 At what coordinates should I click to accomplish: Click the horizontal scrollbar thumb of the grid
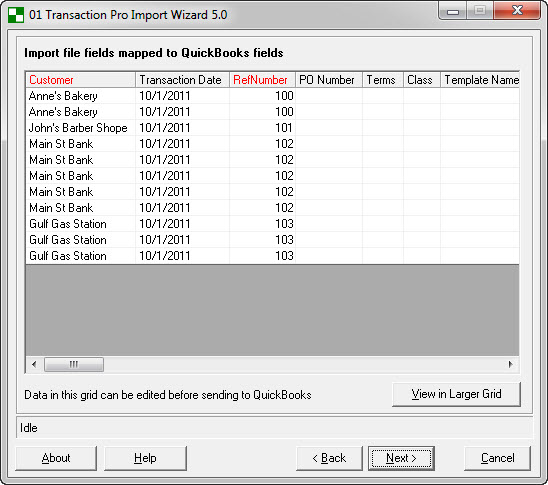74,364
